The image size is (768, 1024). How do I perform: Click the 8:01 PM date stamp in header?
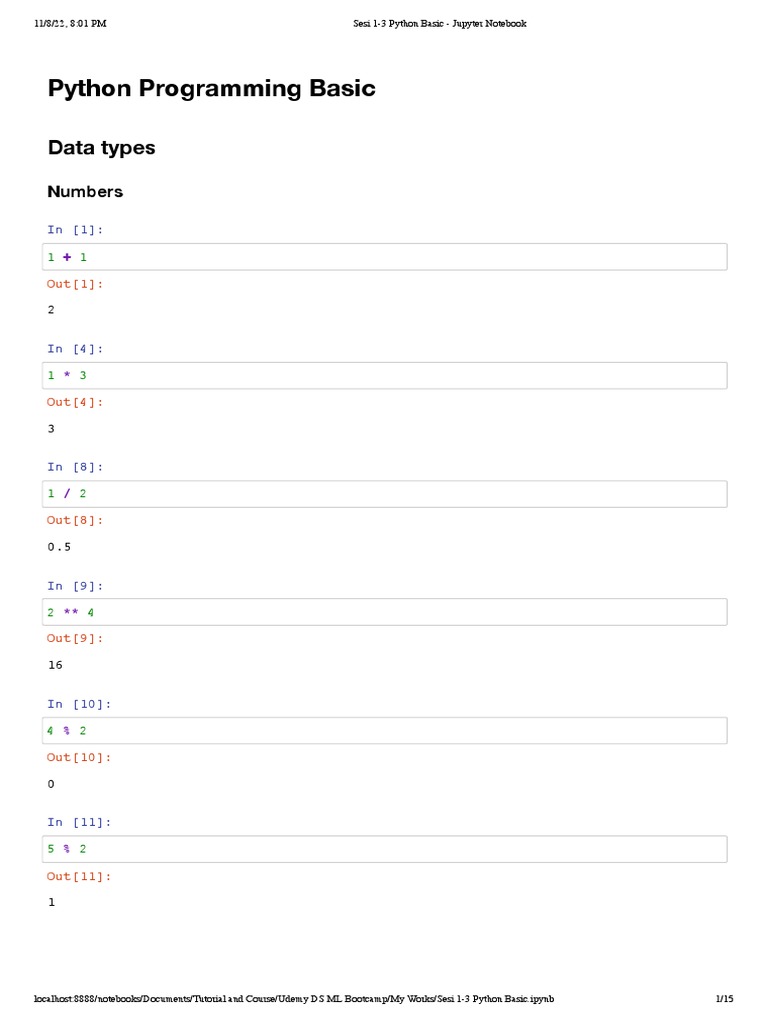pos(68,24)
